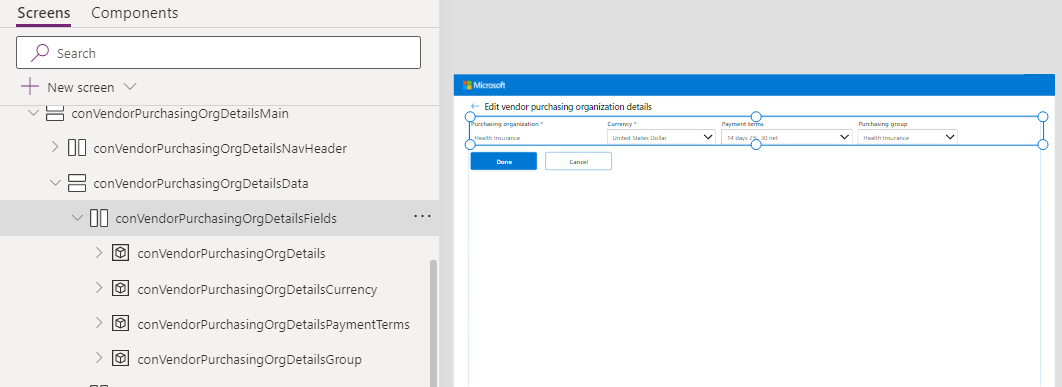The image size is (1062, 387).
Task: Click vertical container icon of conVendorPurchasingOrgDetailsData
Action: [77, 183]
